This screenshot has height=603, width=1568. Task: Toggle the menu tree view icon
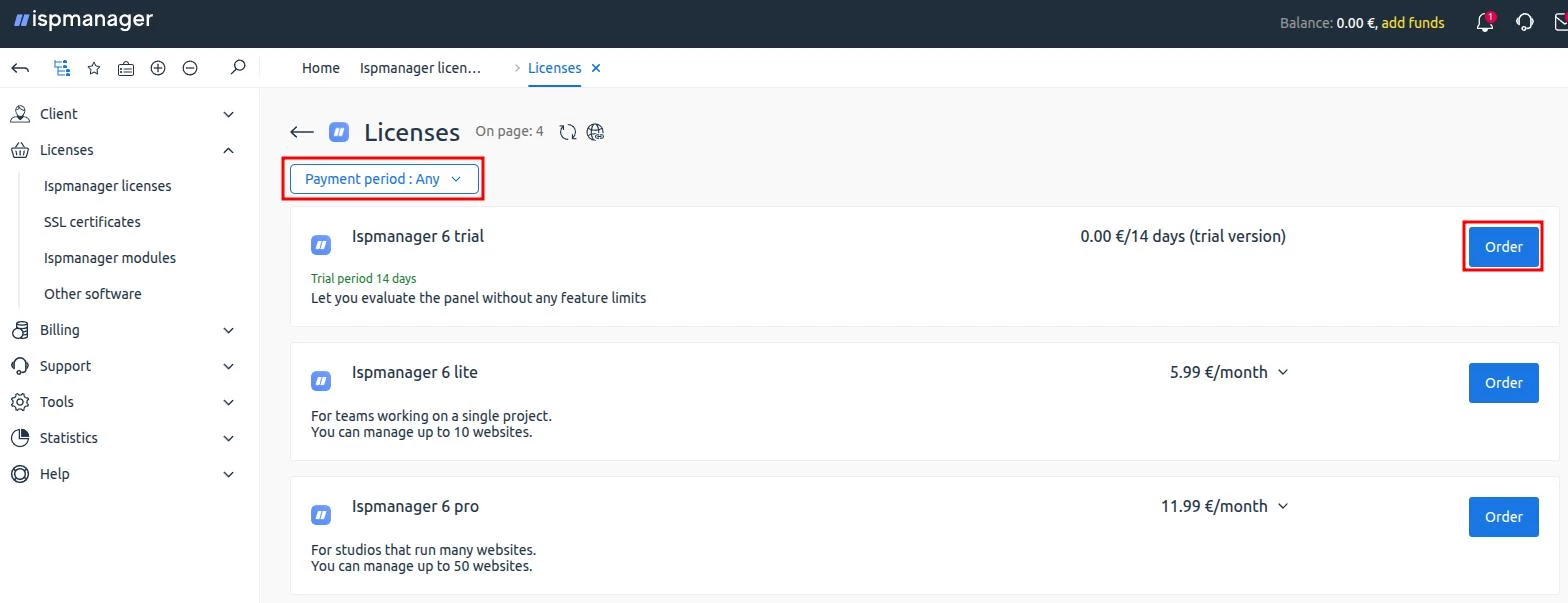pos(62,68)
